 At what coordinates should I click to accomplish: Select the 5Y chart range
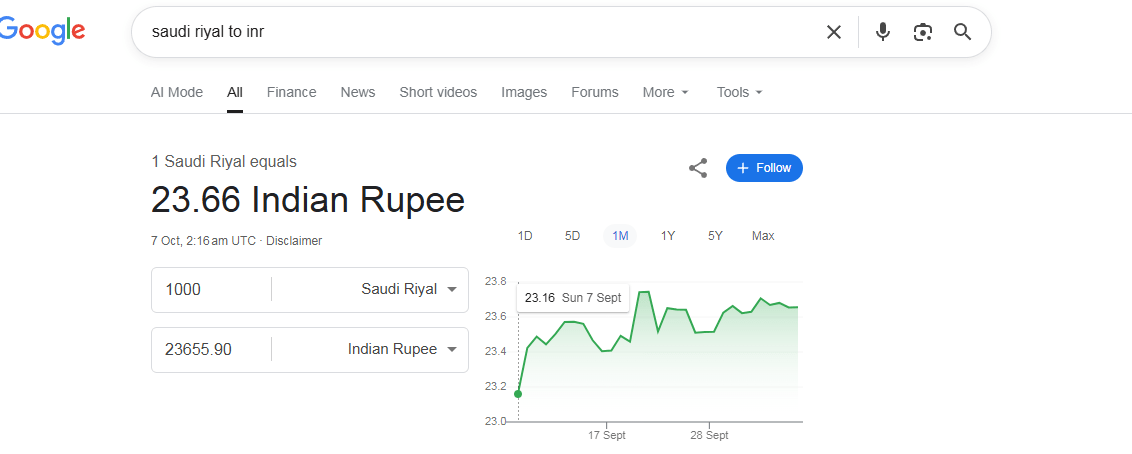715,236
